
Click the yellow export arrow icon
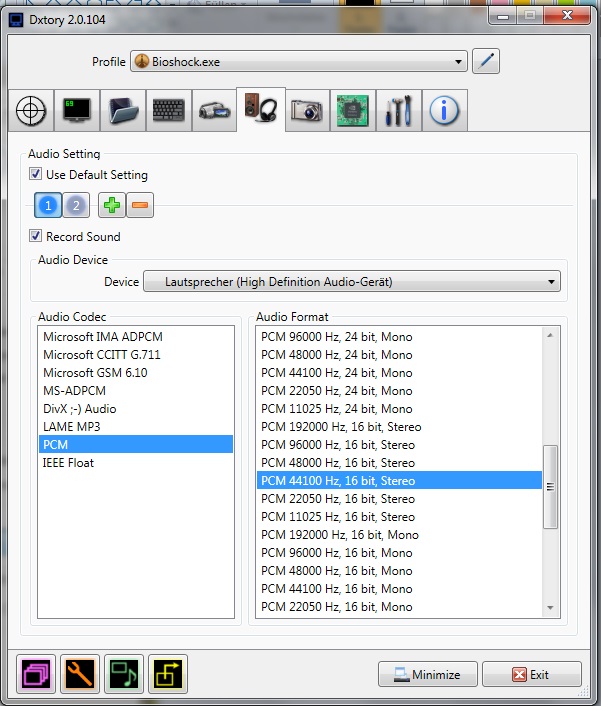(x=168, y=674)
